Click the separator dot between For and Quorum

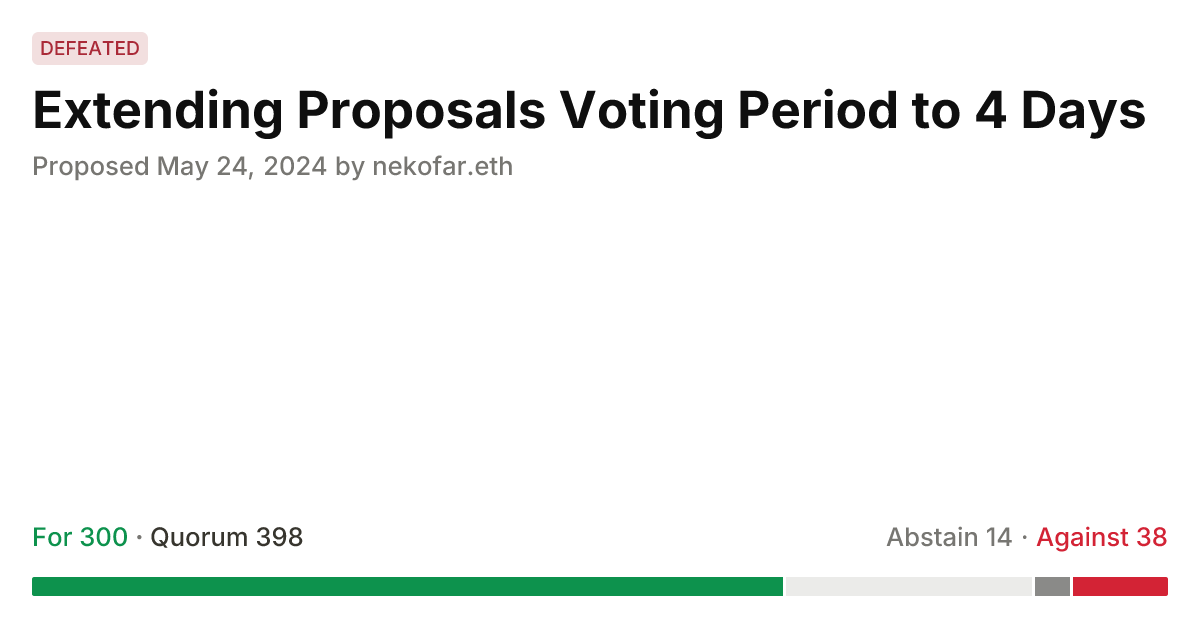coord(137,537)
